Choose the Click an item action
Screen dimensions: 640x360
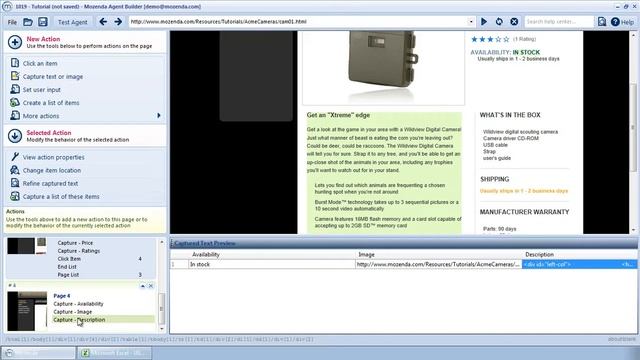click(x=40, y=64)
